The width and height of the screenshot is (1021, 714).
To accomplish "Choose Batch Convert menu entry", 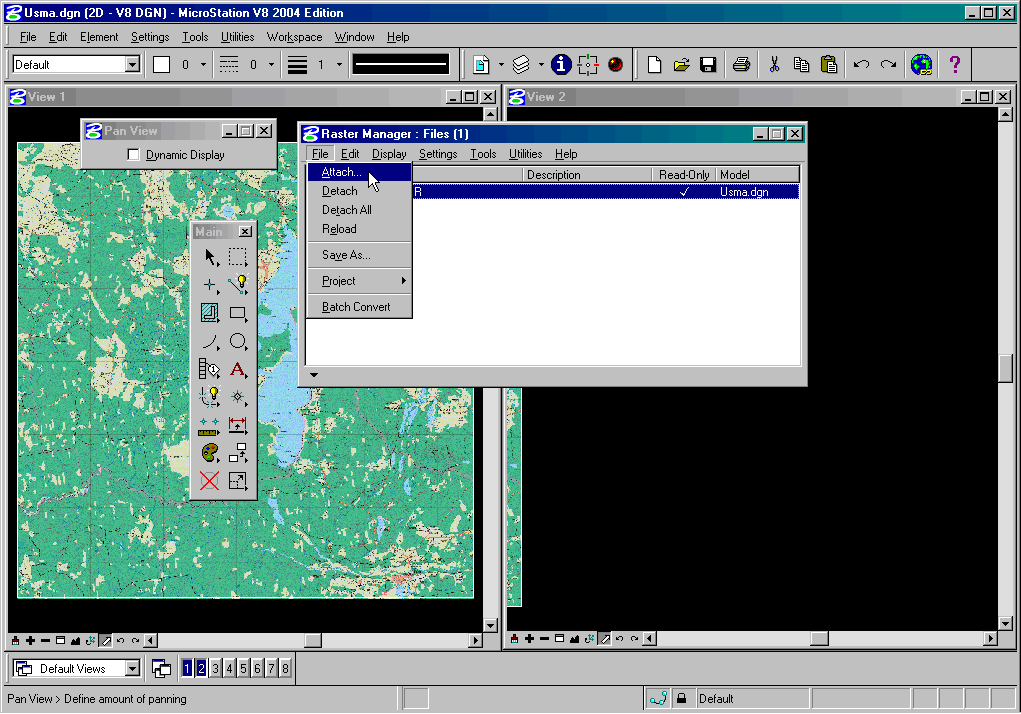I will click(359, 307).
